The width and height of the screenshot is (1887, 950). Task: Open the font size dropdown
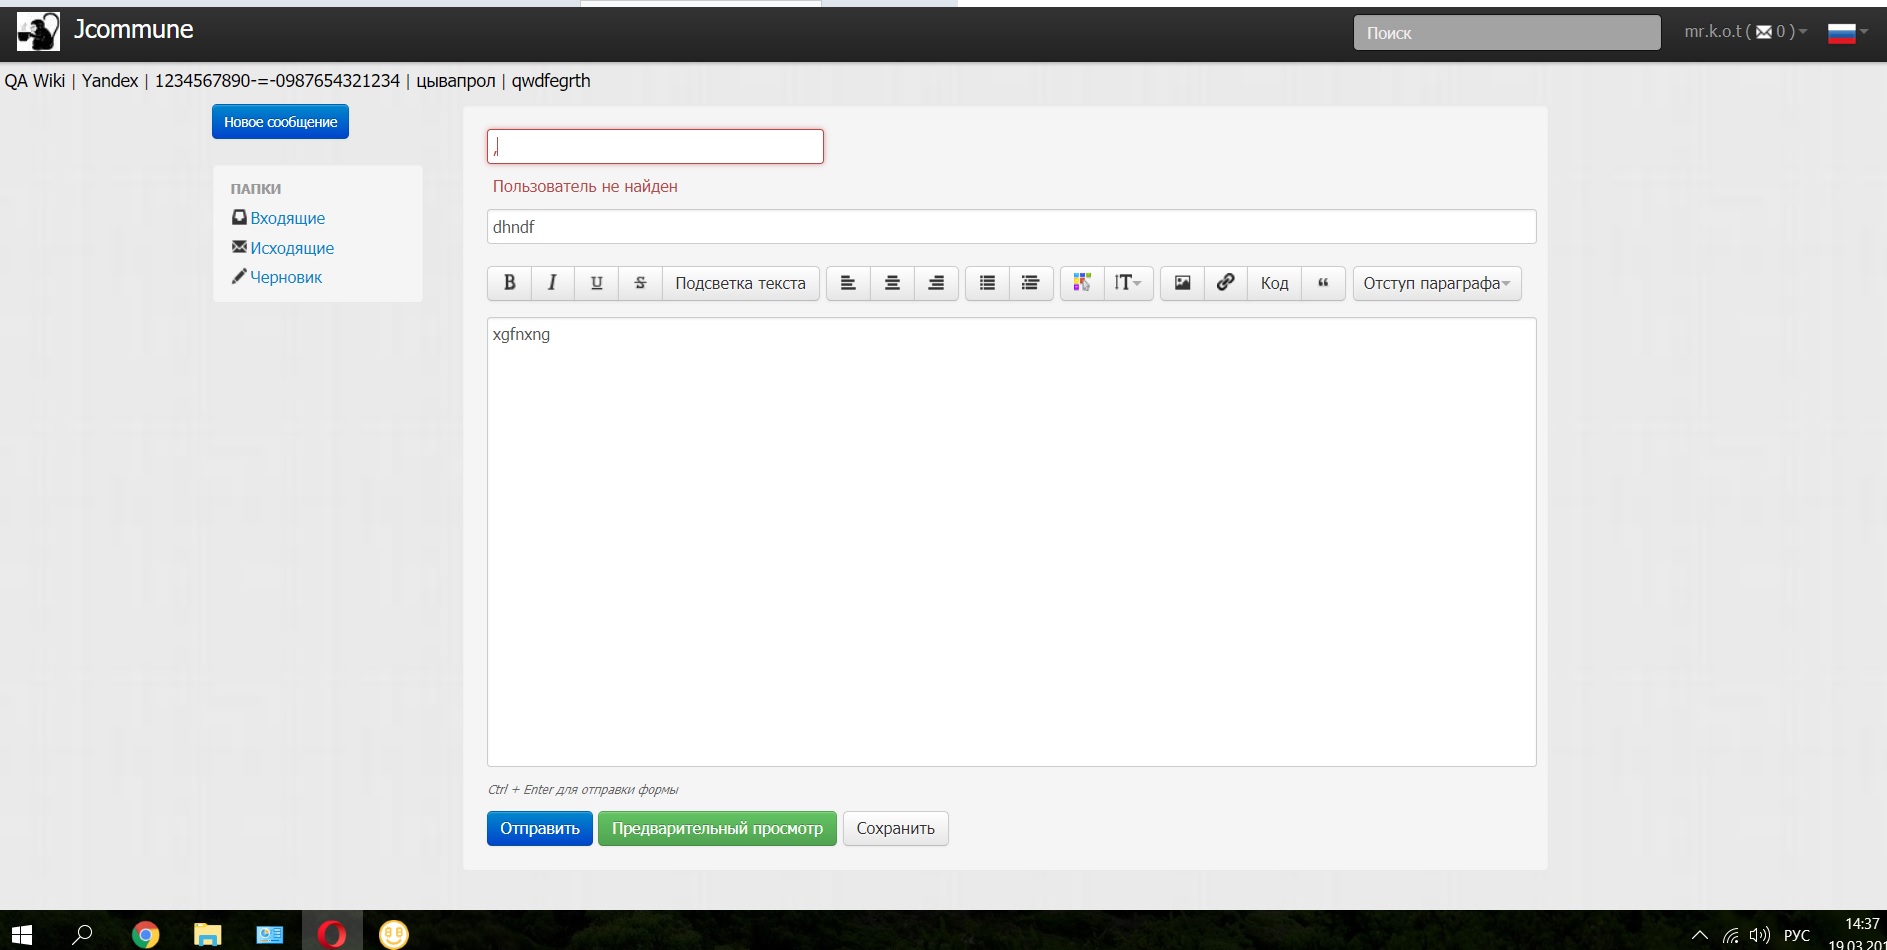(x=1127, y=283)
